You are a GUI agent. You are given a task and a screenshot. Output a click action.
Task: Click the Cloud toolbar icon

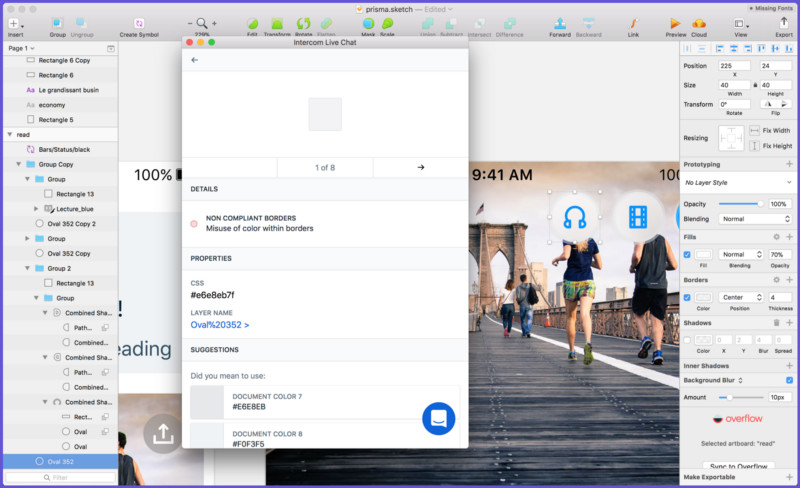(698, 23)
